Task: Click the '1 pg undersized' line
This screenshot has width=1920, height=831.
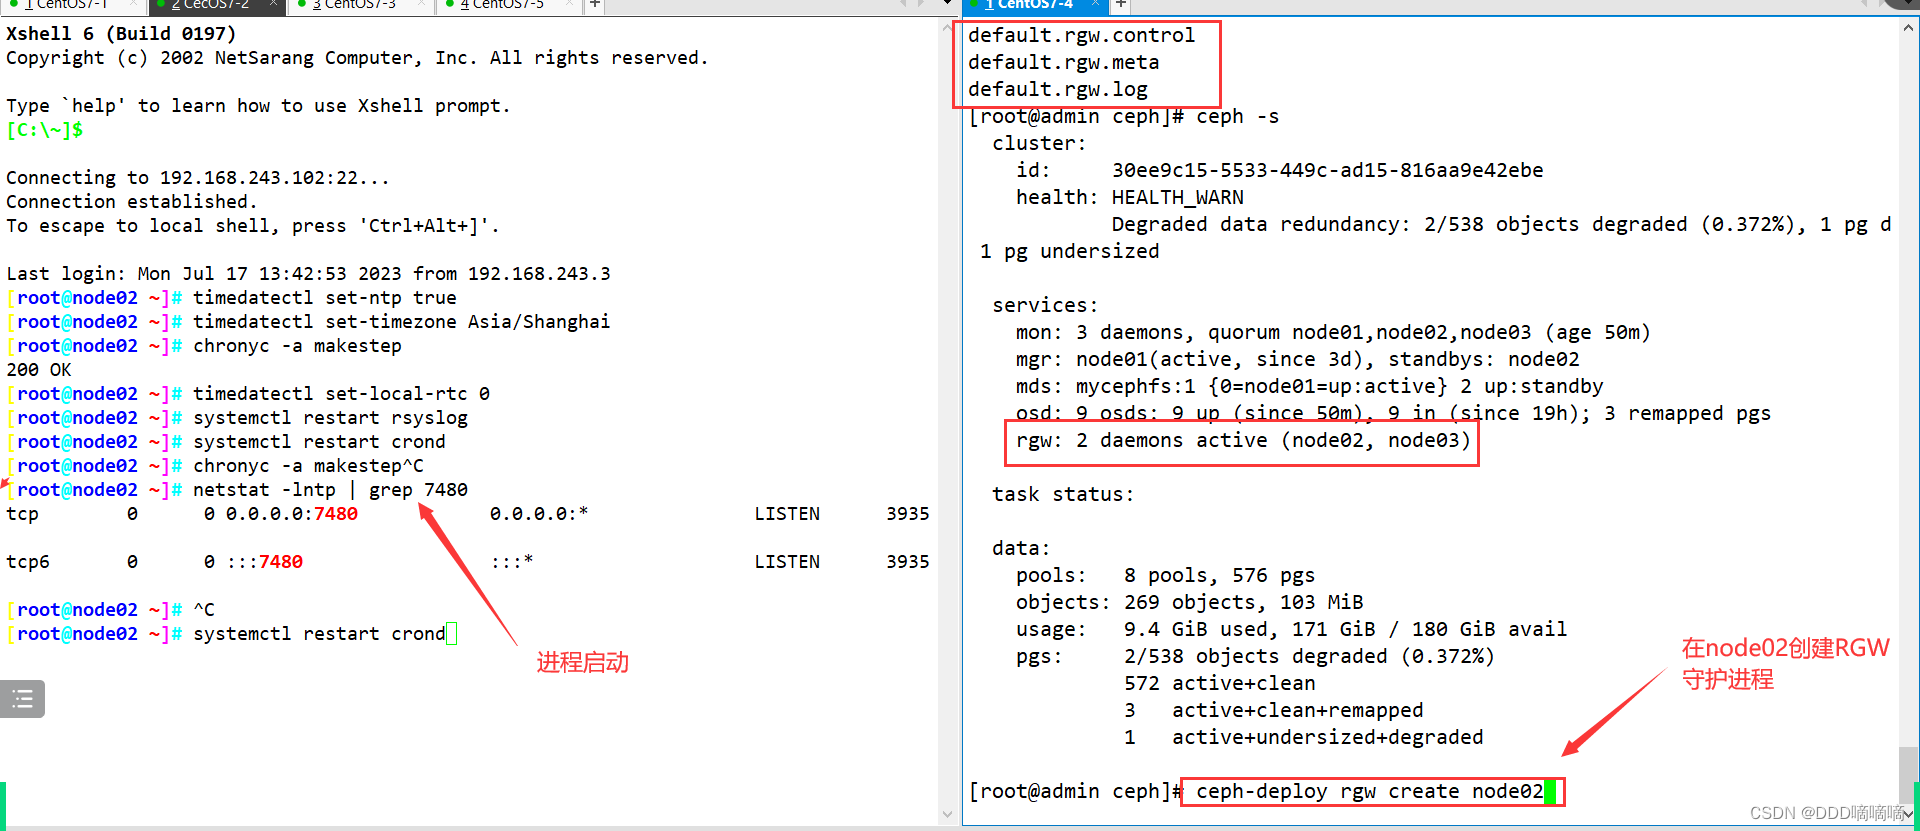Action: coord(1069,251)
